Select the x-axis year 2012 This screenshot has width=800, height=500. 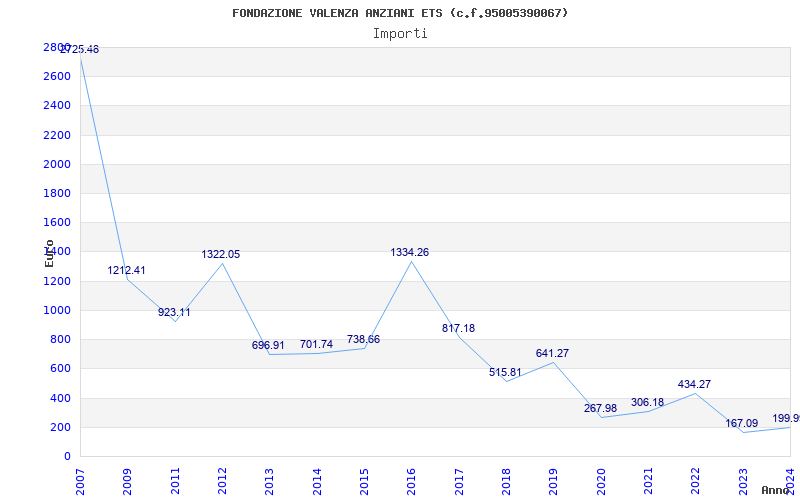(222, 482)
